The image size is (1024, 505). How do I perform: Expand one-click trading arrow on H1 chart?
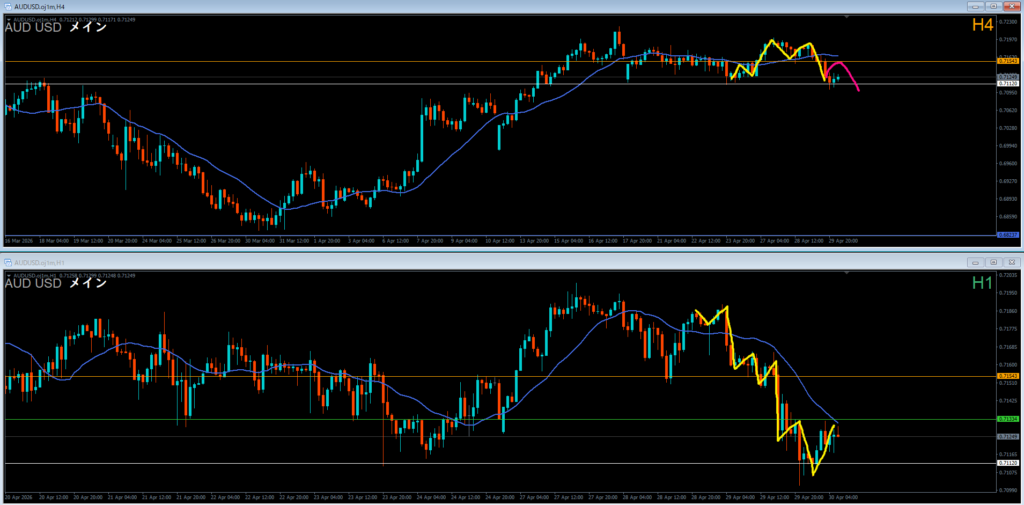[x=9, y=274]
